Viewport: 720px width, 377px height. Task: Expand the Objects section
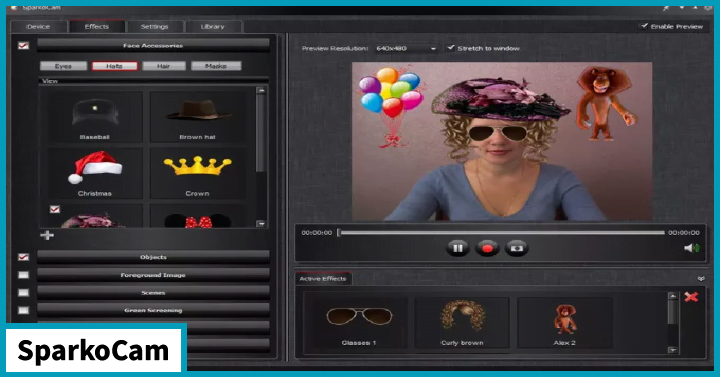click(153, 257)
